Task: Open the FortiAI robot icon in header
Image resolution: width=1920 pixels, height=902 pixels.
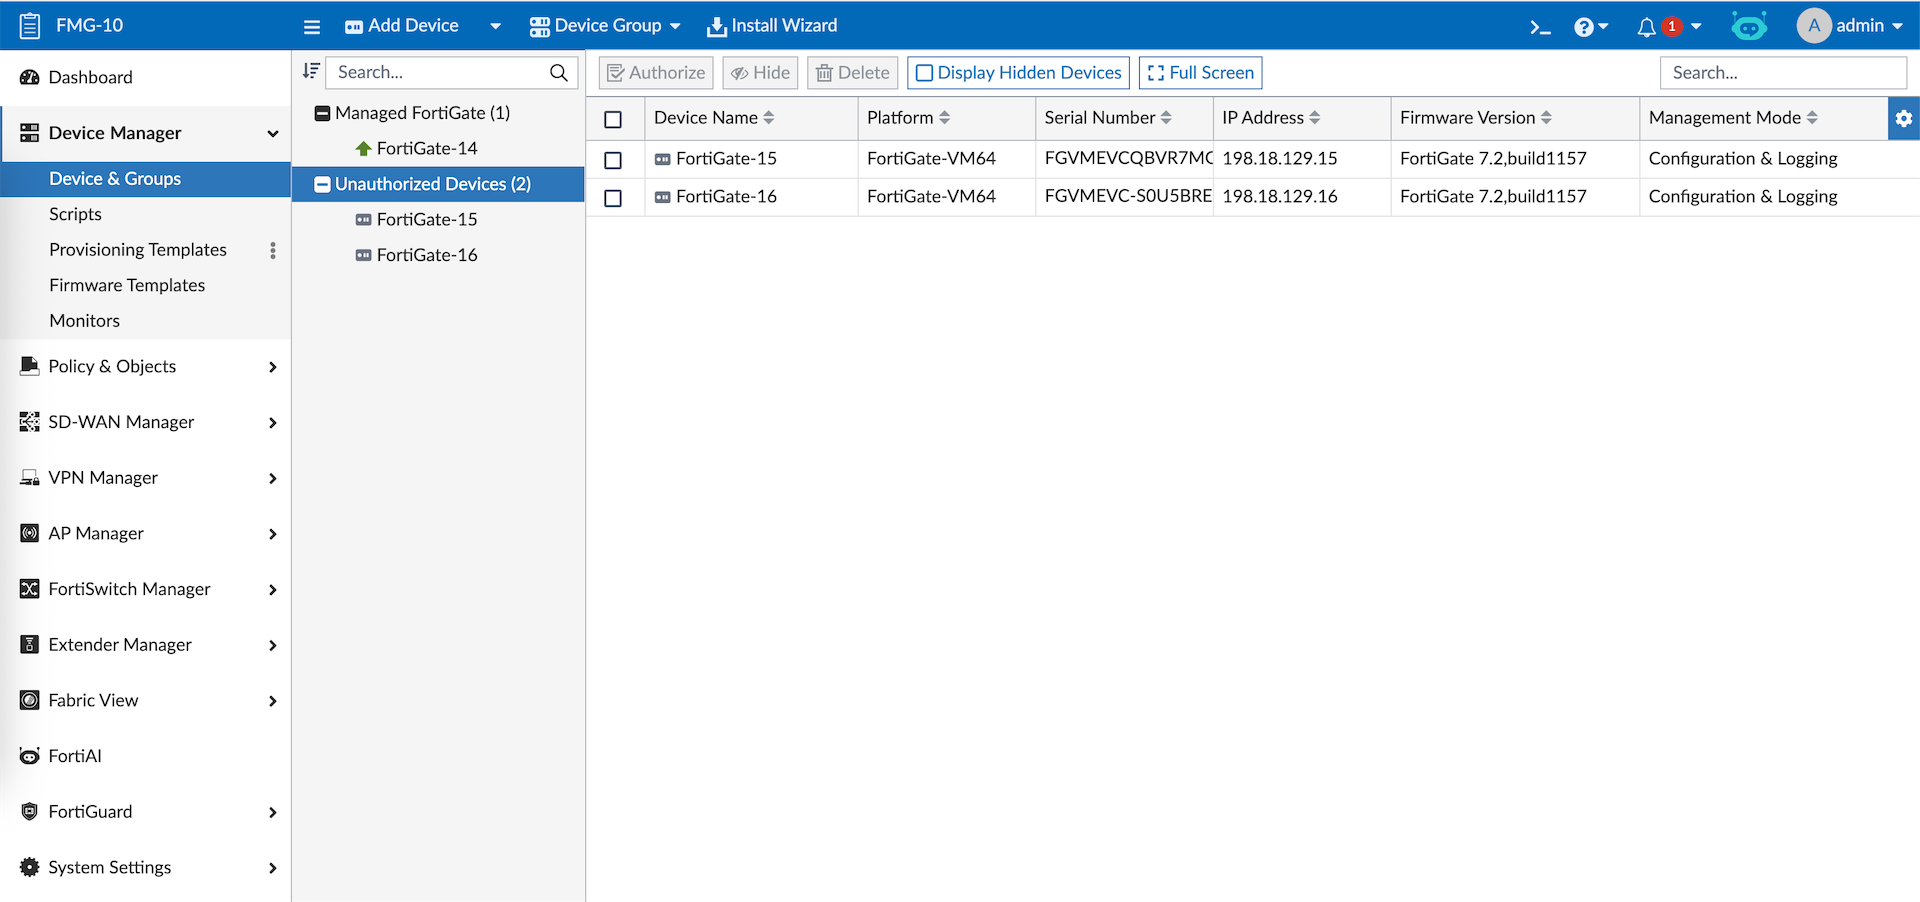Action: point(1748,27)
